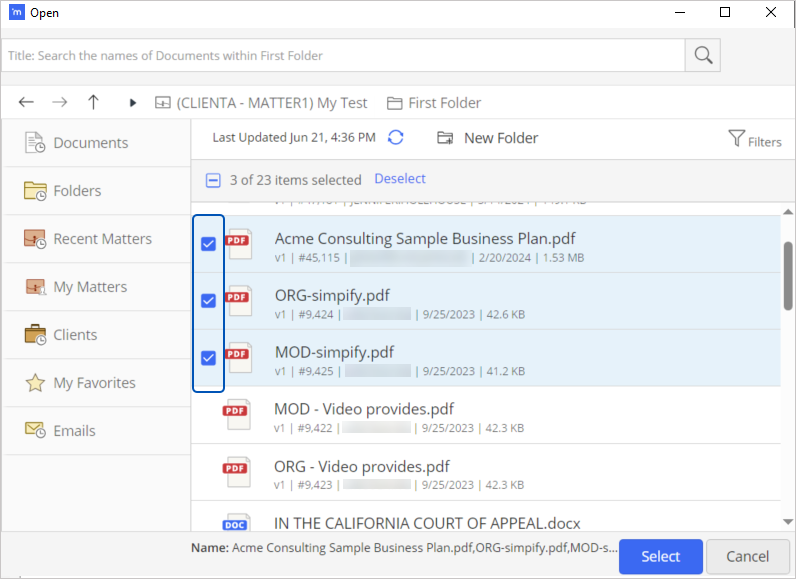Image resolution: width=796 pixels, height=579 pixels.
Task: Click in the Title search input field
Action: tap(343, 55)
